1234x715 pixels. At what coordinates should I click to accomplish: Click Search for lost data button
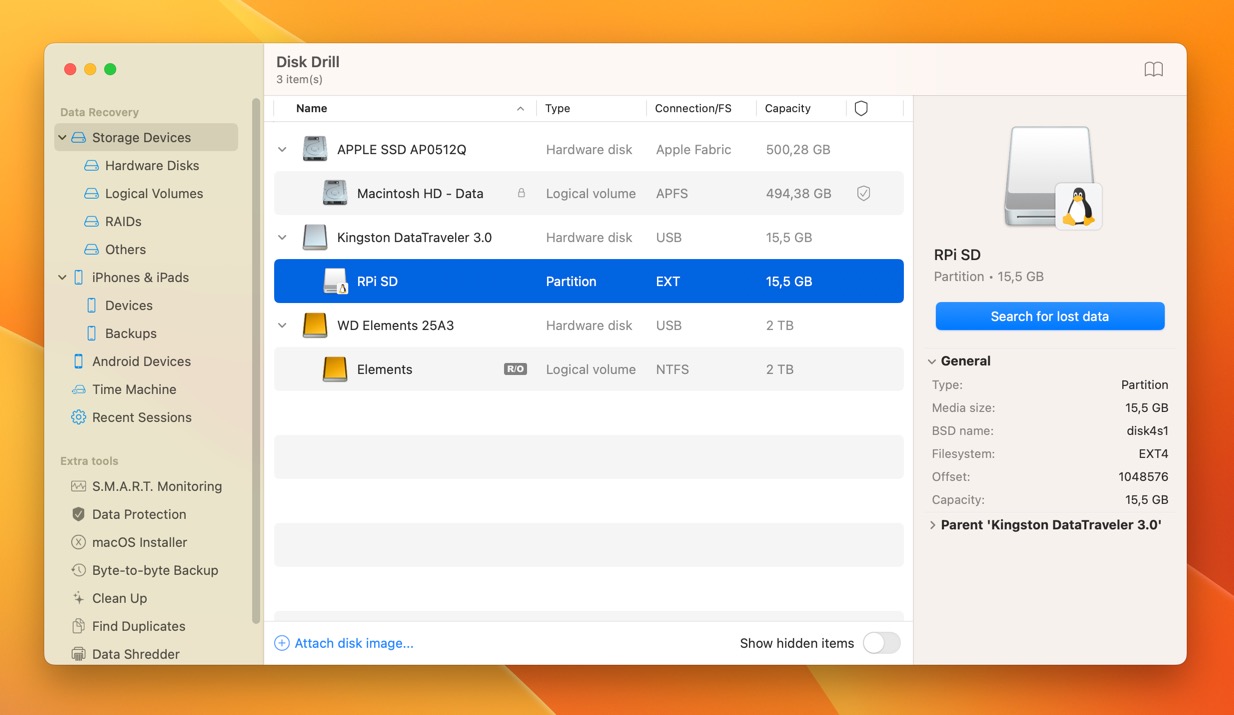click(1050, 316)
